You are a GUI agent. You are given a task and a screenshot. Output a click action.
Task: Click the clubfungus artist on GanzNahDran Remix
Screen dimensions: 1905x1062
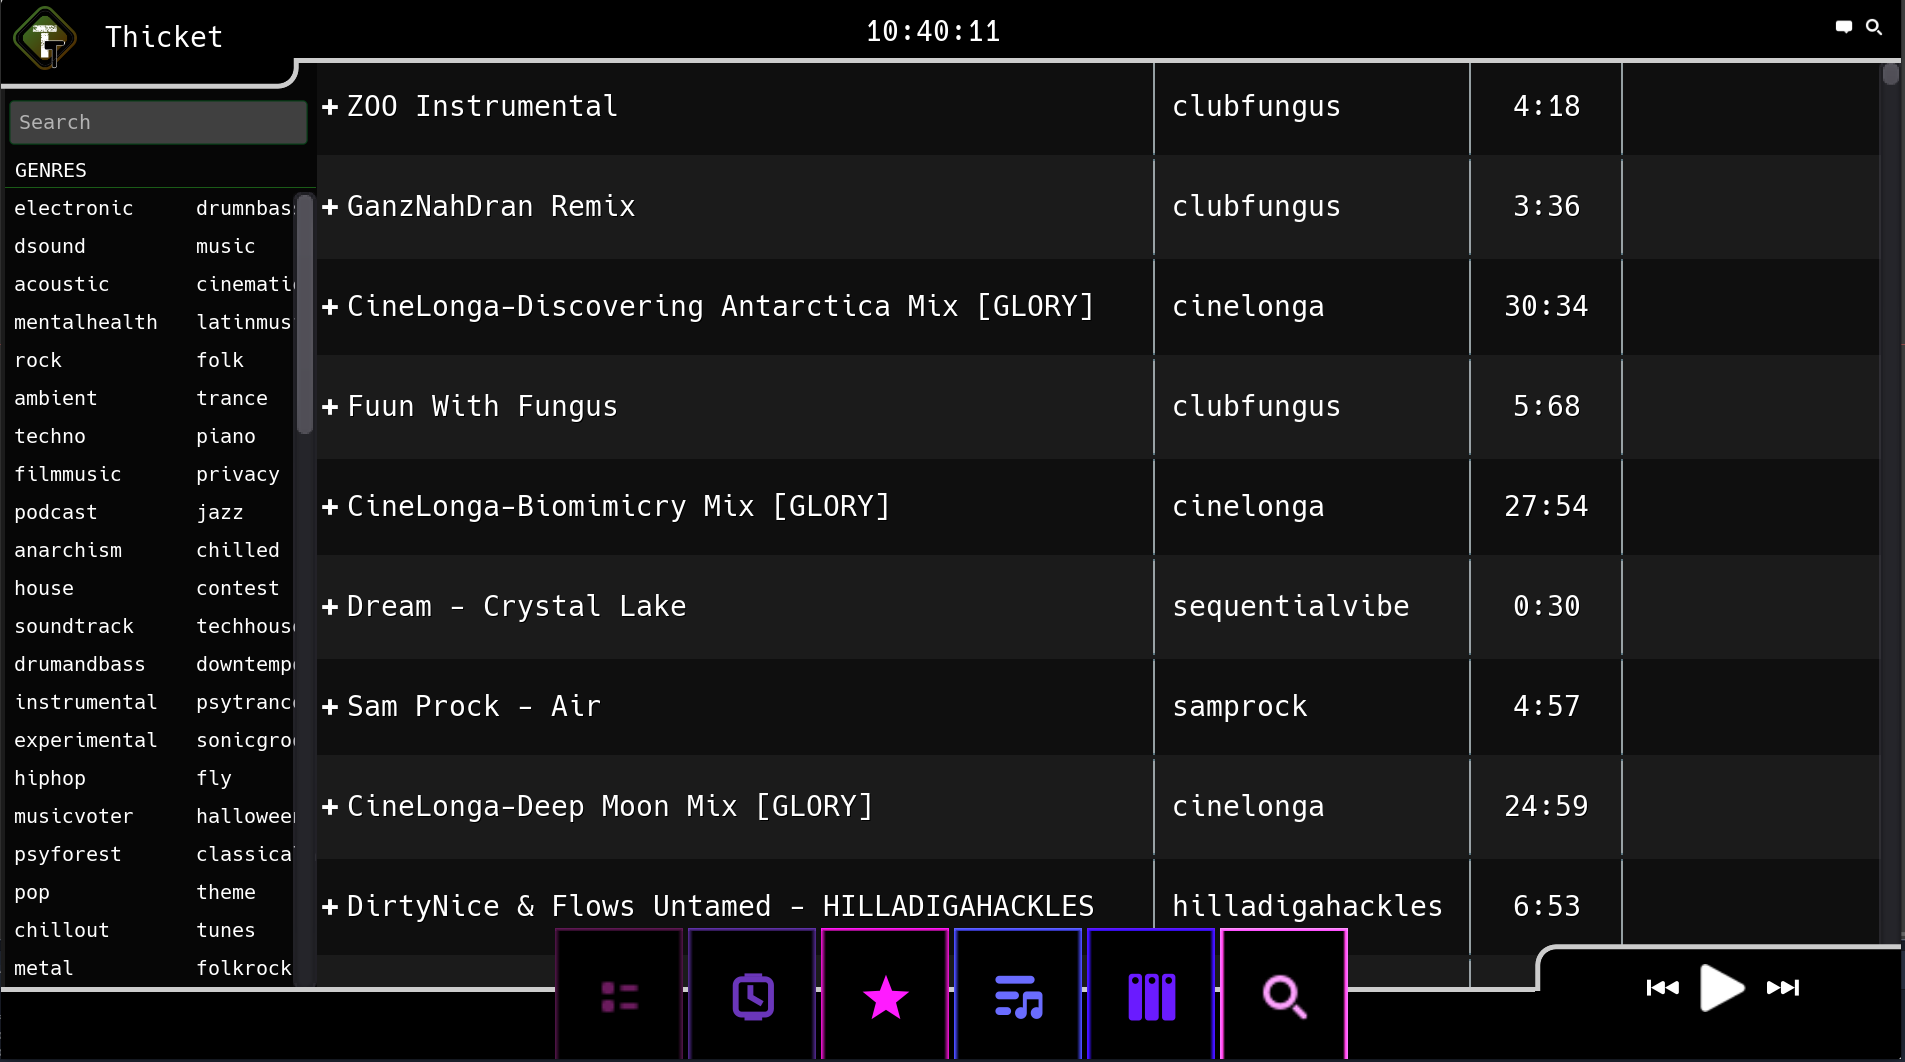point(1256,207)
